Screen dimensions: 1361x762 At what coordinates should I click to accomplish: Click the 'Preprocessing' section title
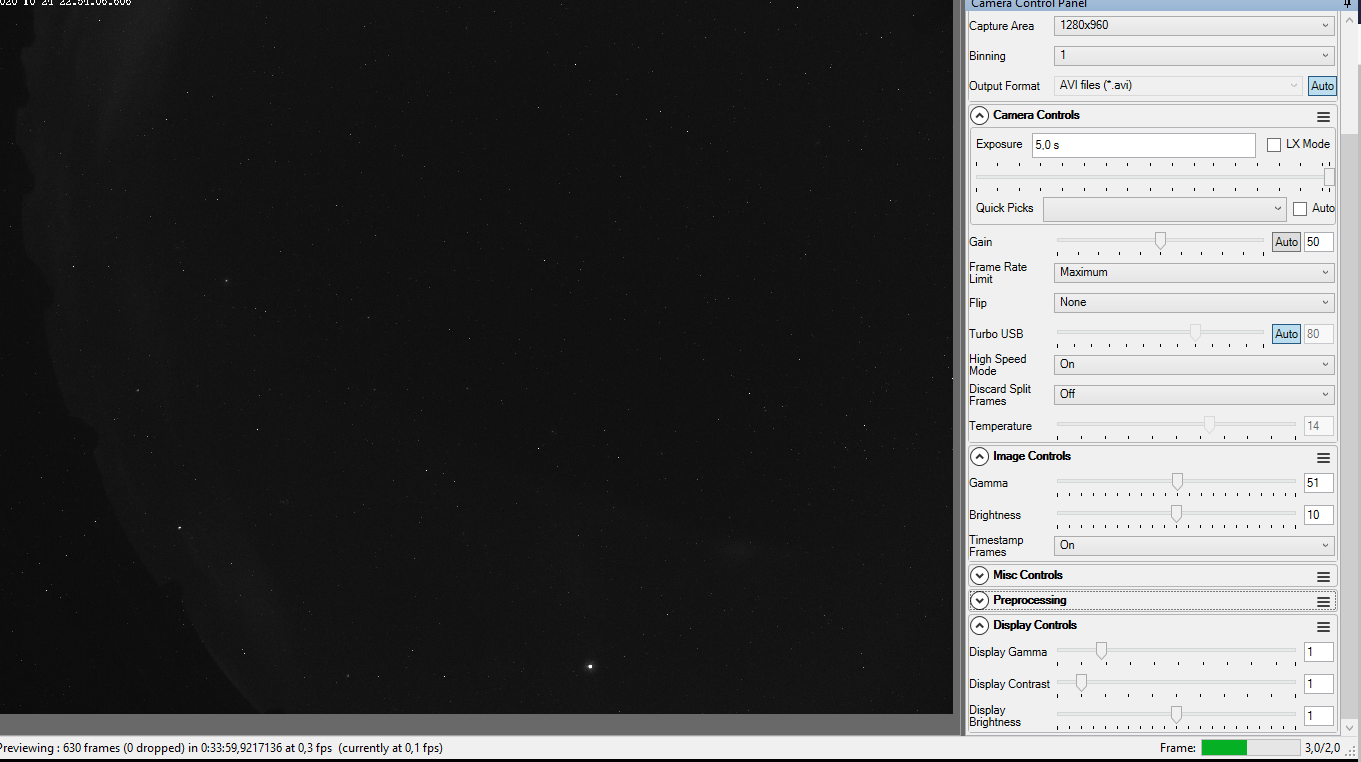coord(1030,600)
